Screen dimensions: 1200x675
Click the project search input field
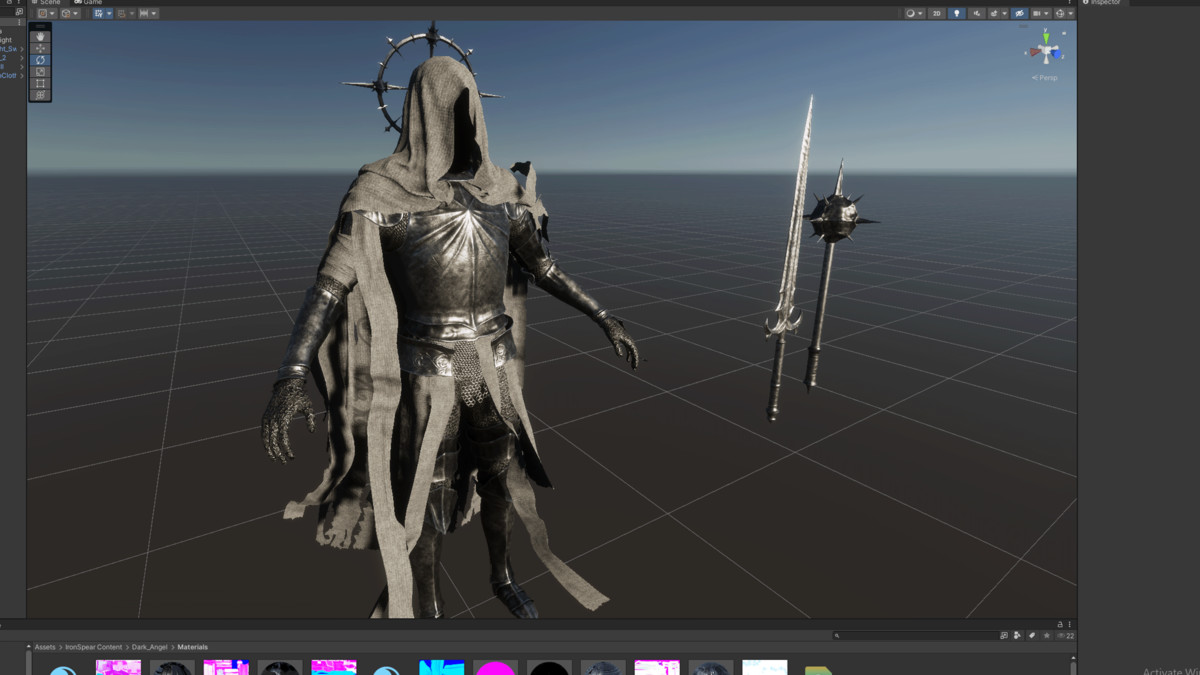915,635
